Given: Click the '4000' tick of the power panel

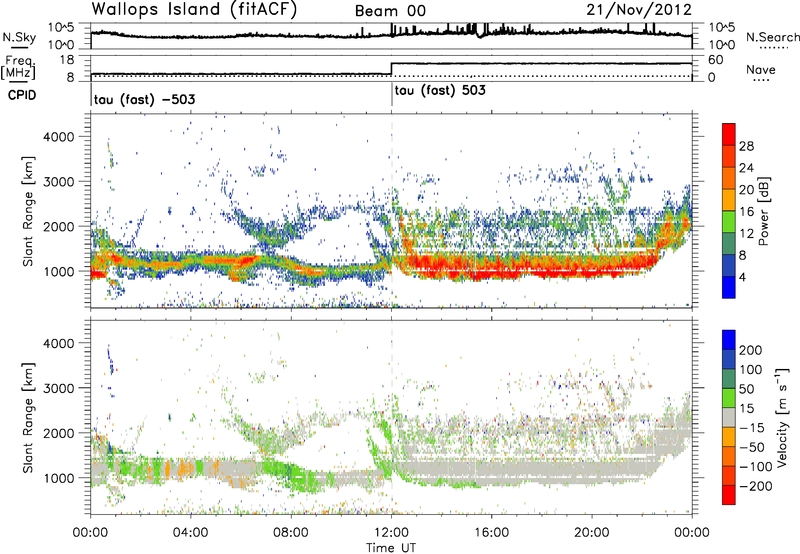Looking at the screenshot, I should click(x=58, y=137).
